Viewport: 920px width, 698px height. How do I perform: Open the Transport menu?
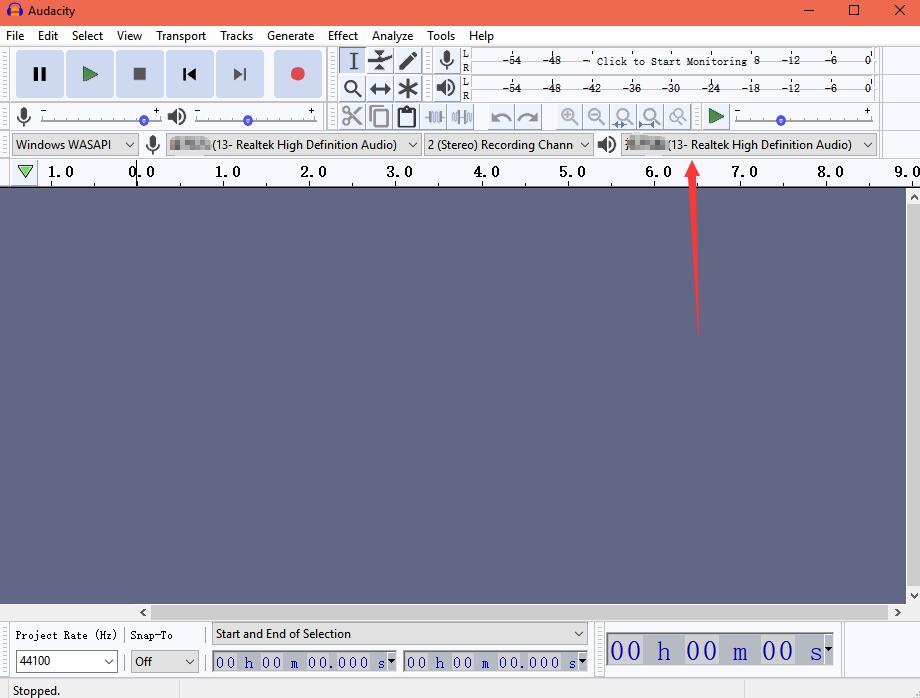(181, 36)
